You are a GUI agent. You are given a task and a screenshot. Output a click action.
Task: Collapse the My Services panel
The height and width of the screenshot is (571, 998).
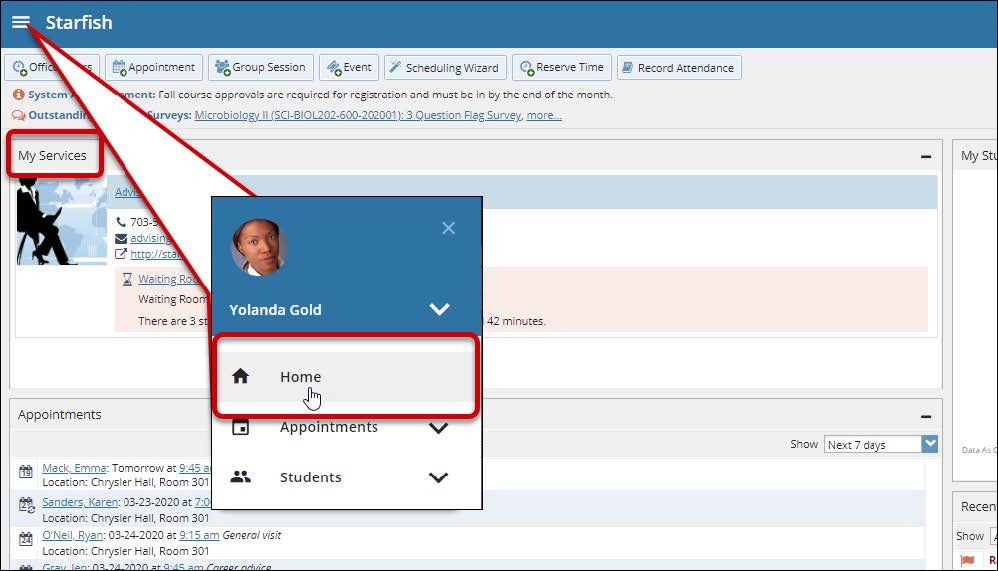926,156
